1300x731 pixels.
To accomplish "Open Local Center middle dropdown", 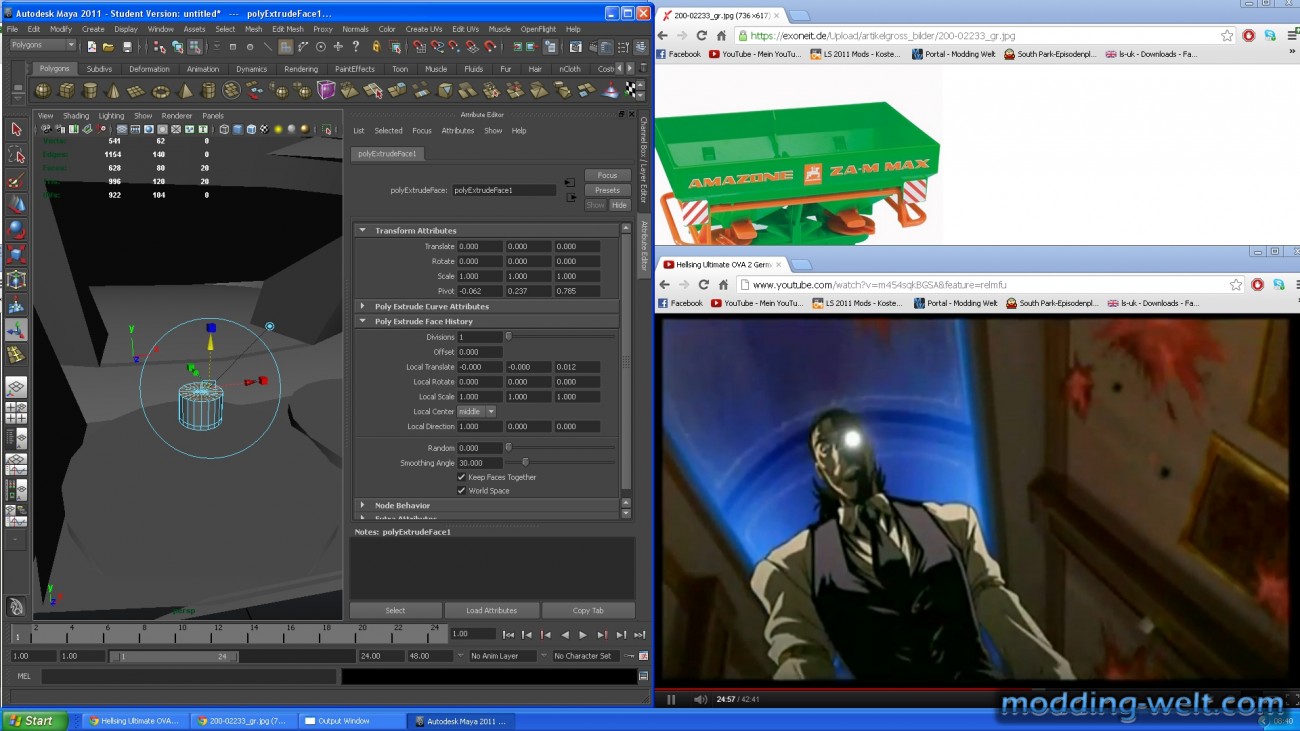I will tap(477, 411).
